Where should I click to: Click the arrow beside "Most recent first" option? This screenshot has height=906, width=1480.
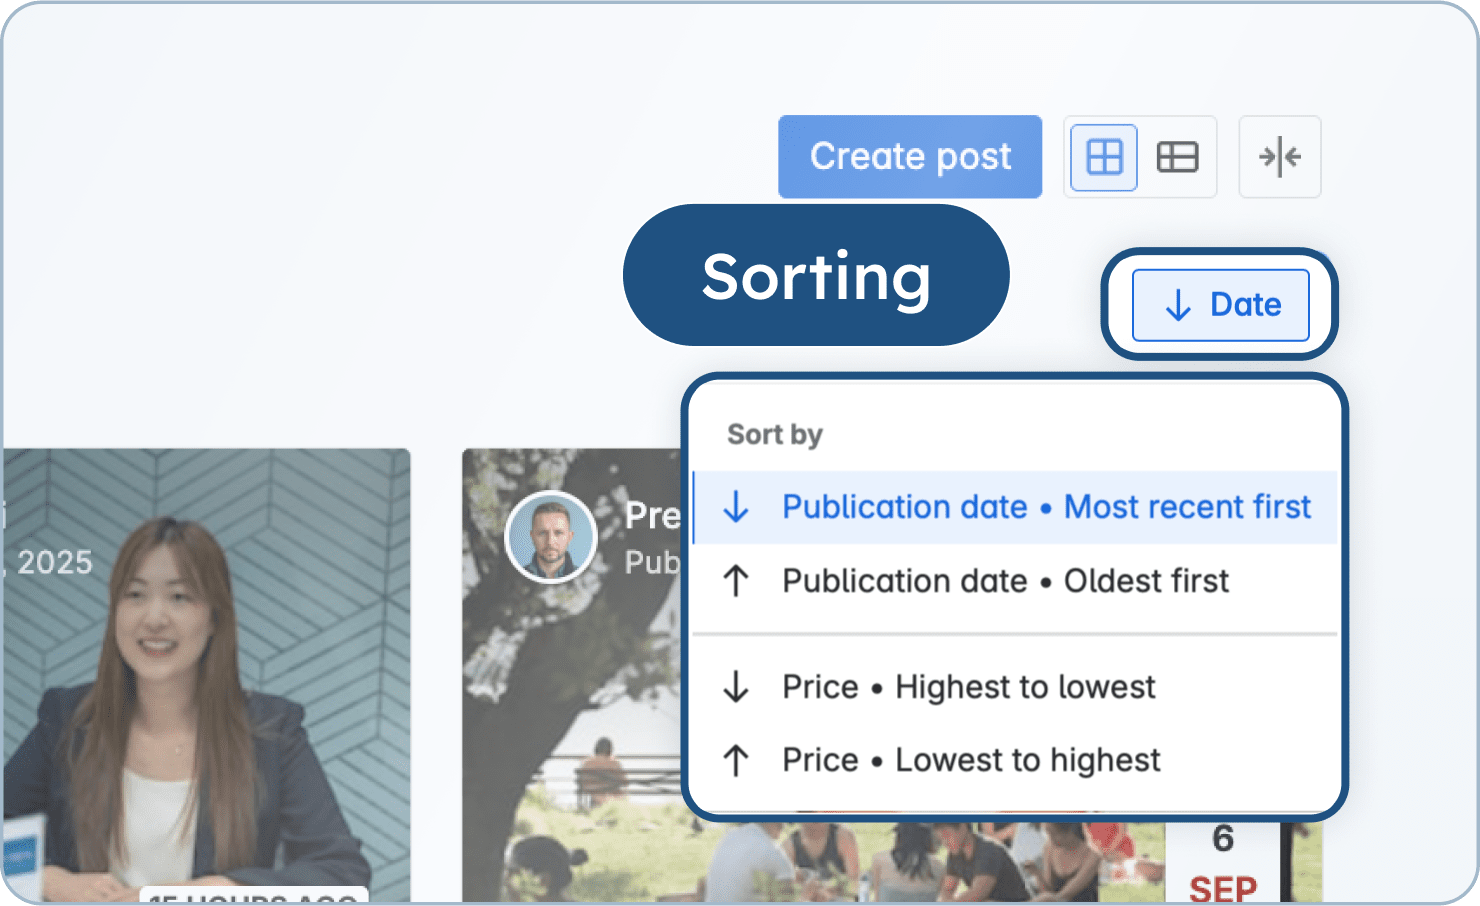tap(737, 507)
